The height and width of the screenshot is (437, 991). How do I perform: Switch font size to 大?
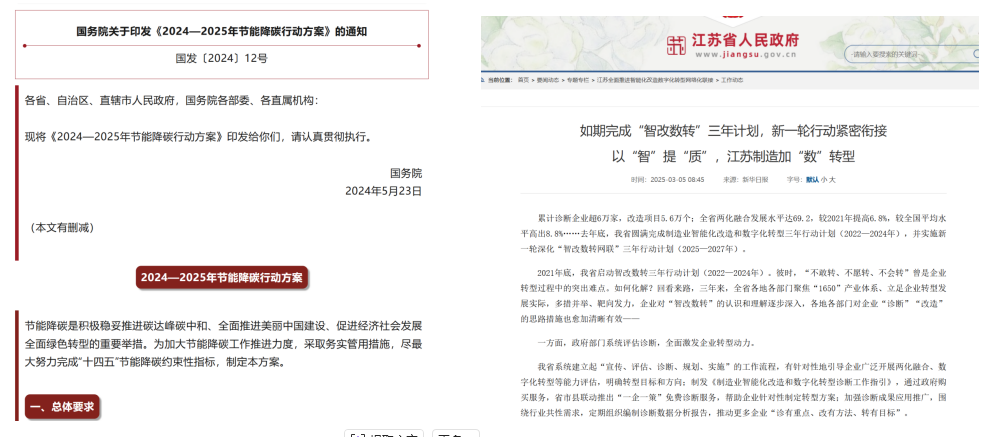[832, 179]
